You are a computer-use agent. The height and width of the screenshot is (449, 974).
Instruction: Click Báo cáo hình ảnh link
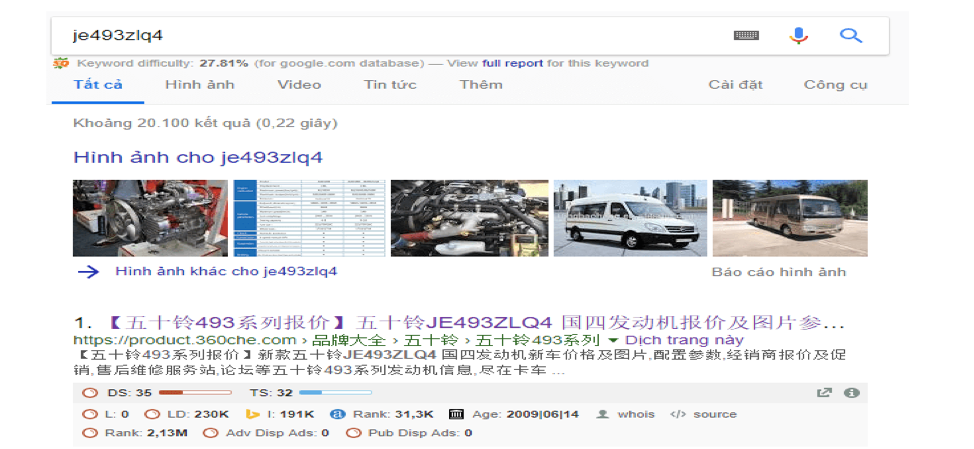[779, 272]
